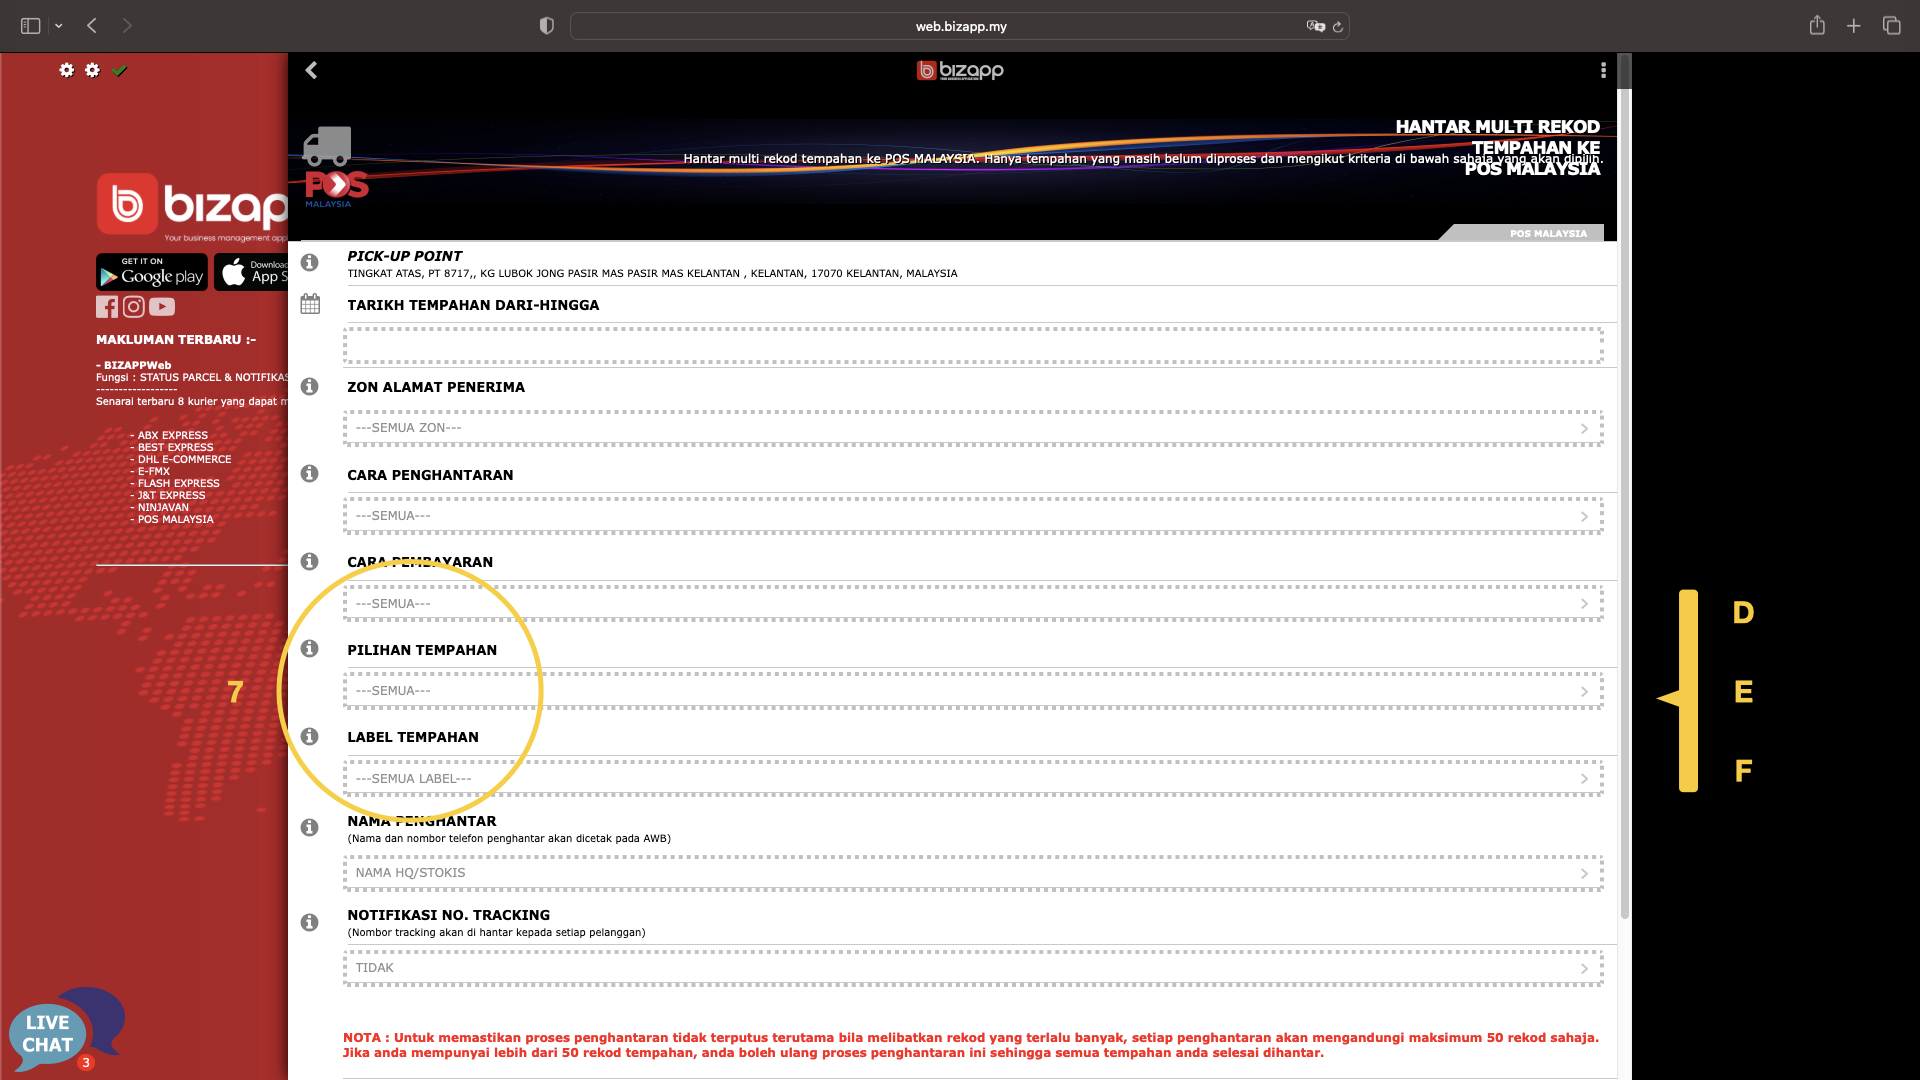
Task: Open CARA PEMBAYARAN ---SEMUA--- dropdown
Action: click(973, 604)
